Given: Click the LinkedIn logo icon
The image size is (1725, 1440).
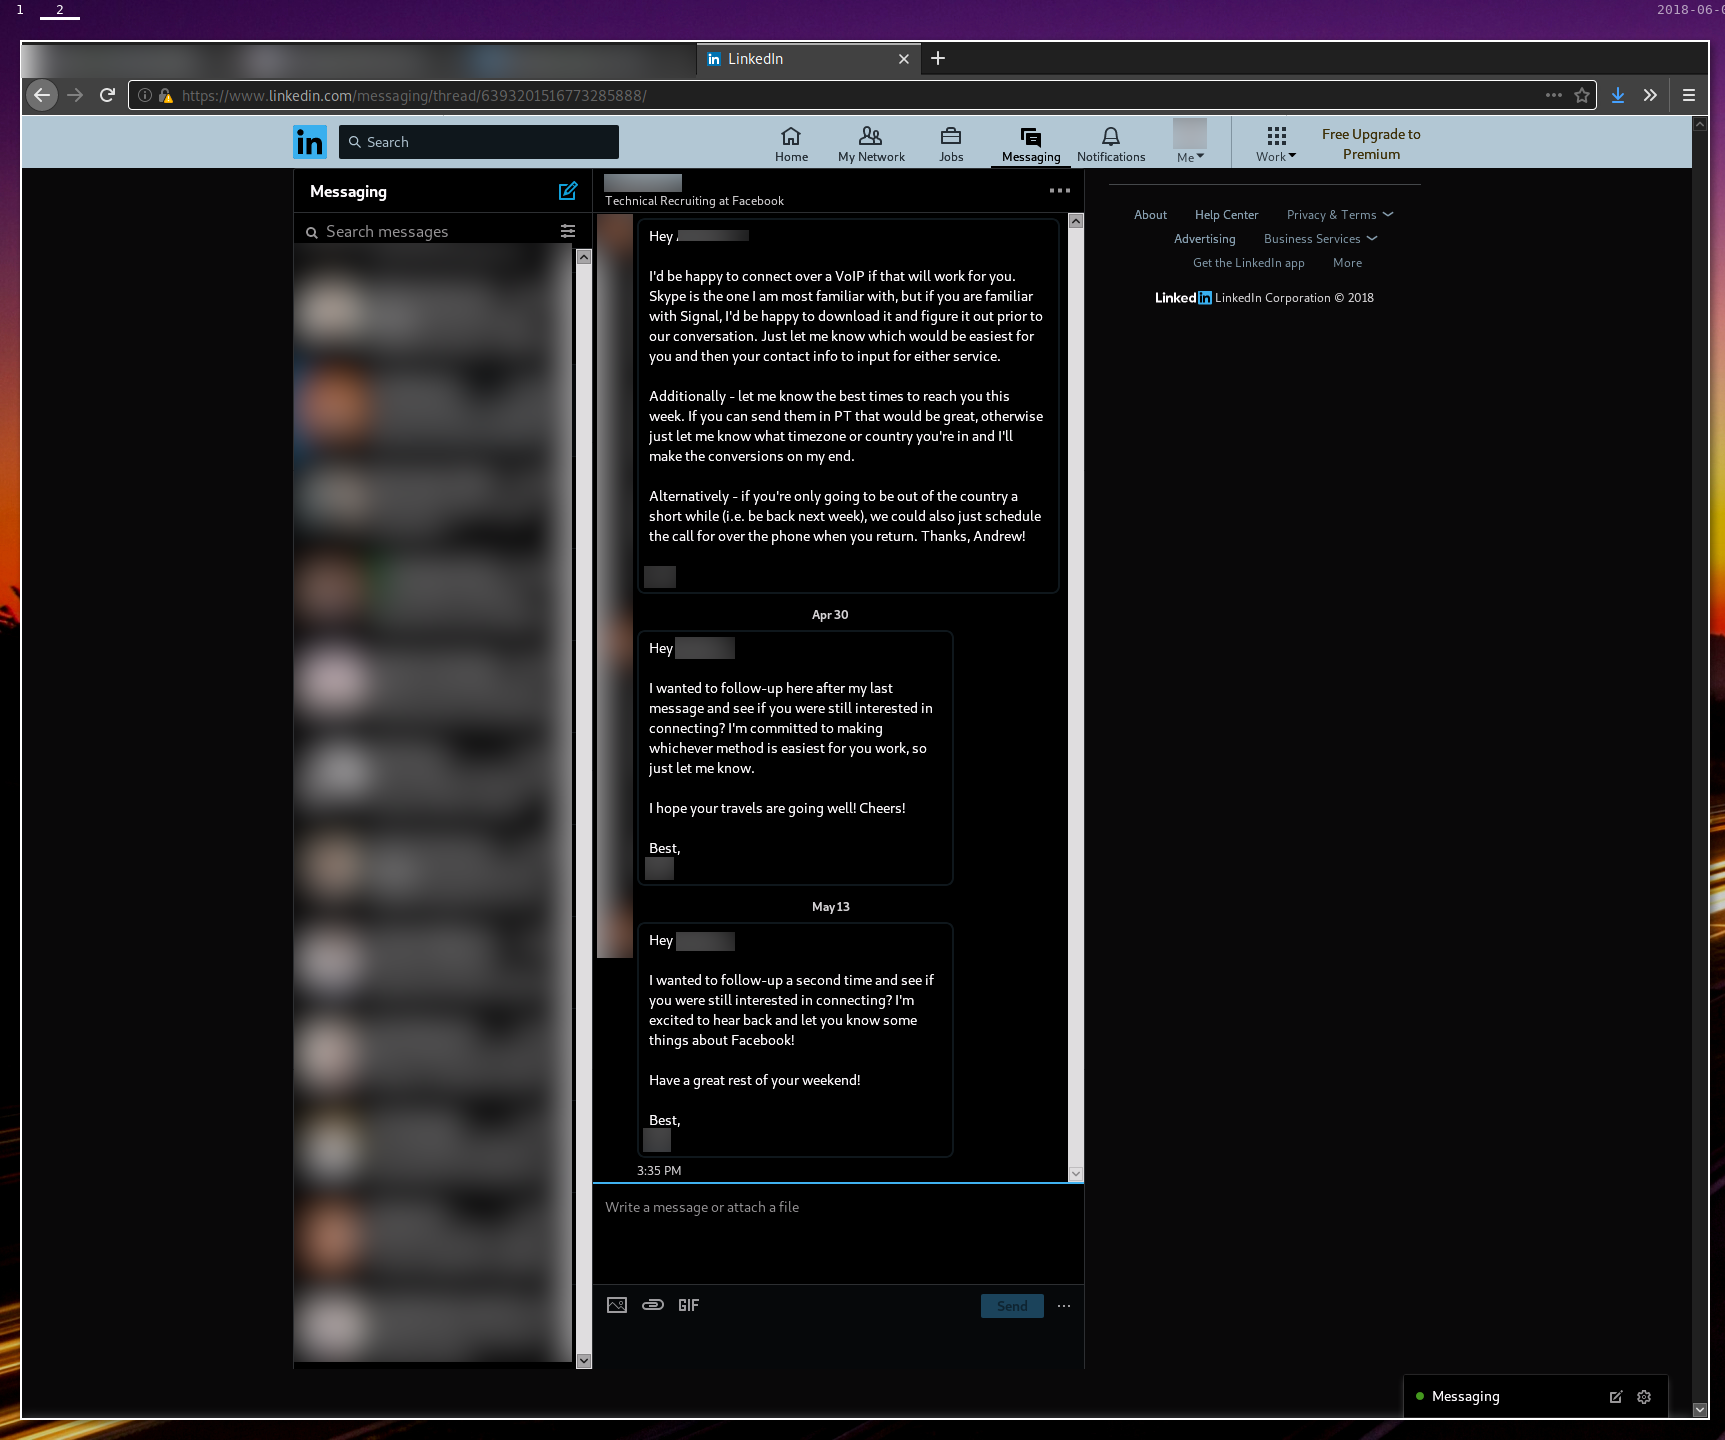Looking at the screenshot, I should [x=310, y=142].
